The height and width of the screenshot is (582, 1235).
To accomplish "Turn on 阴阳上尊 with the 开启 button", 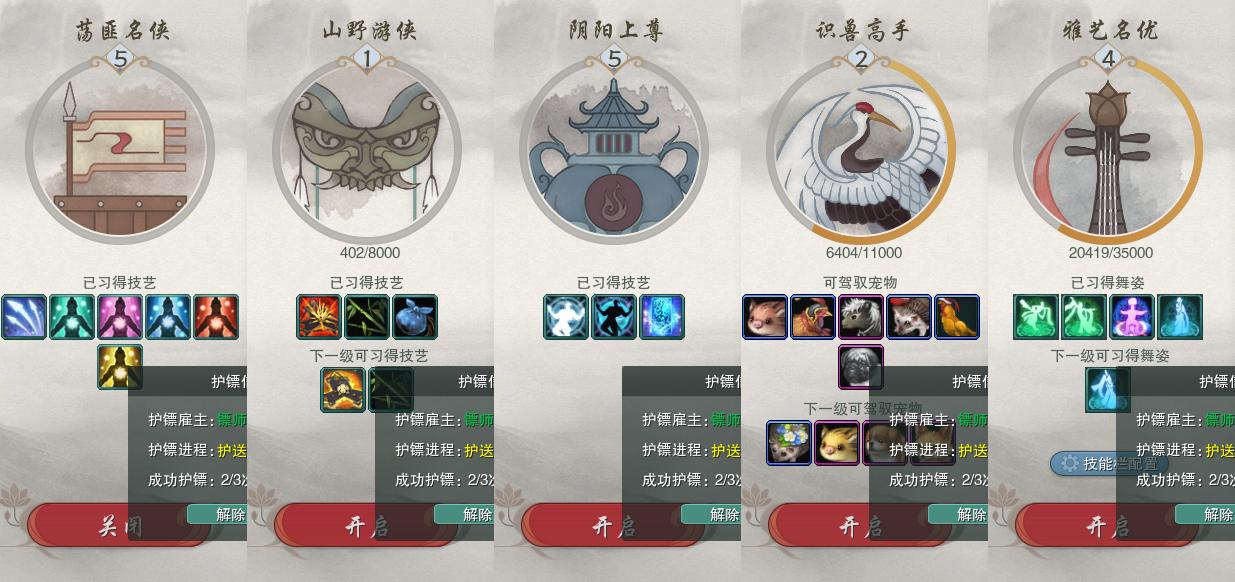I will click(612, 525).
